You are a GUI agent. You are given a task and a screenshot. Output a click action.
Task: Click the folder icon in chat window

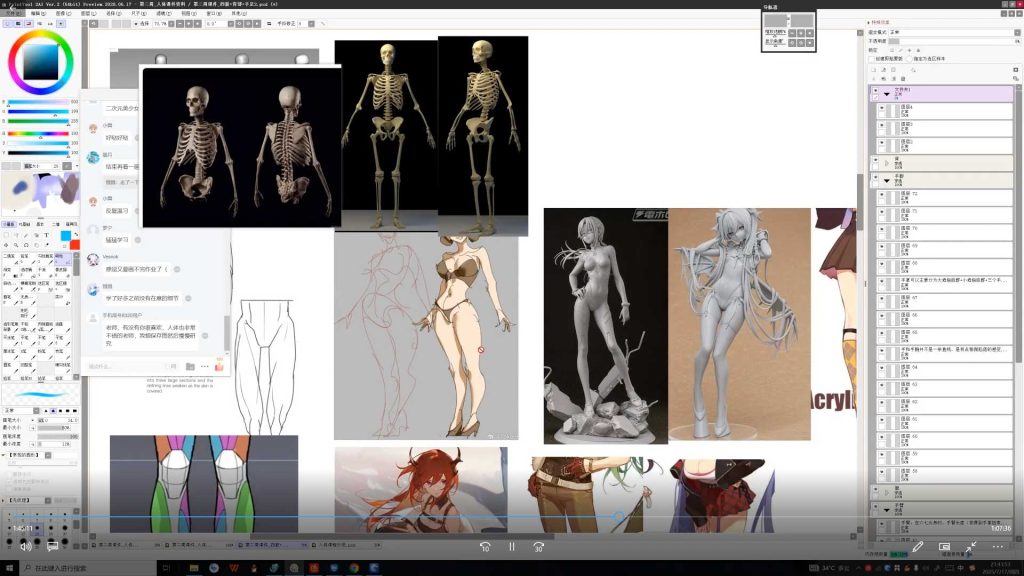[190, 366]
